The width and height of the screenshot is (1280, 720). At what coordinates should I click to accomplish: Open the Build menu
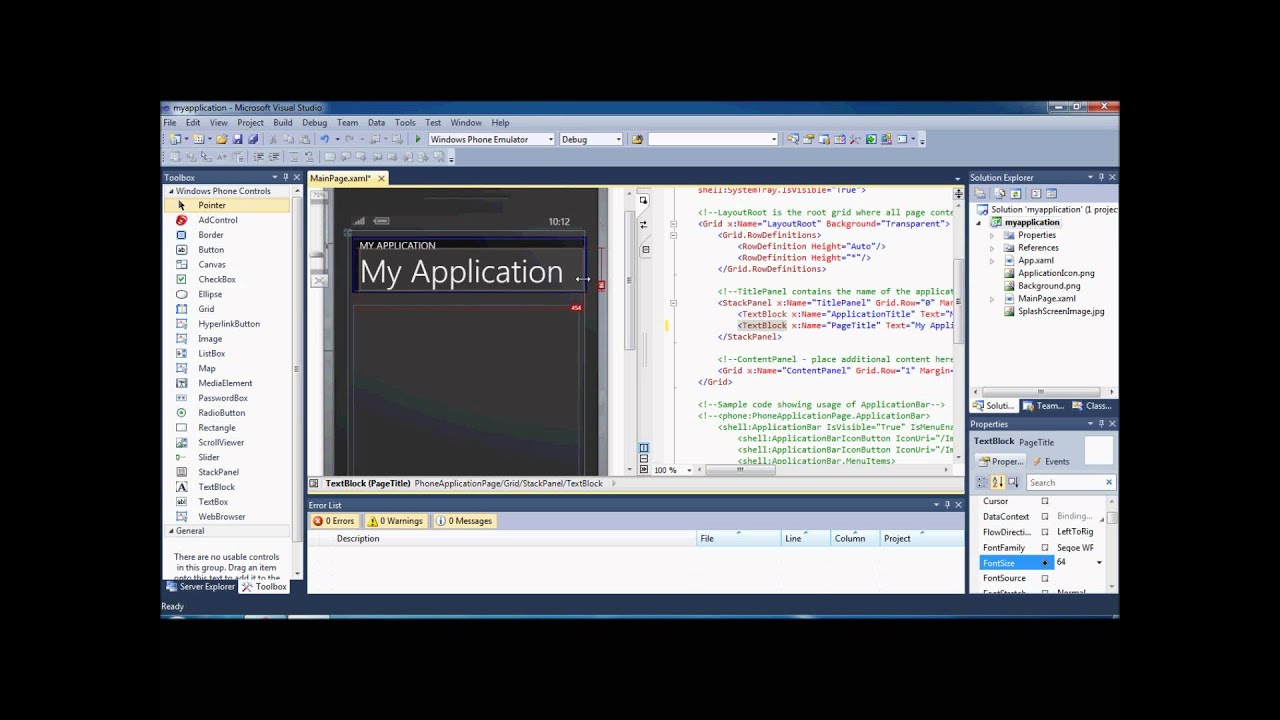(283, 123)
